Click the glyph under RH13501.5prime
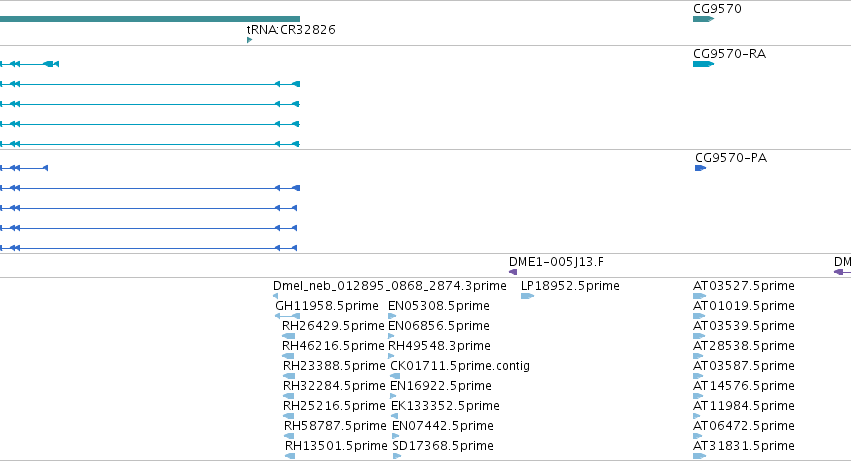Viewport: 851px width, 461px height. tap(290, 456)
